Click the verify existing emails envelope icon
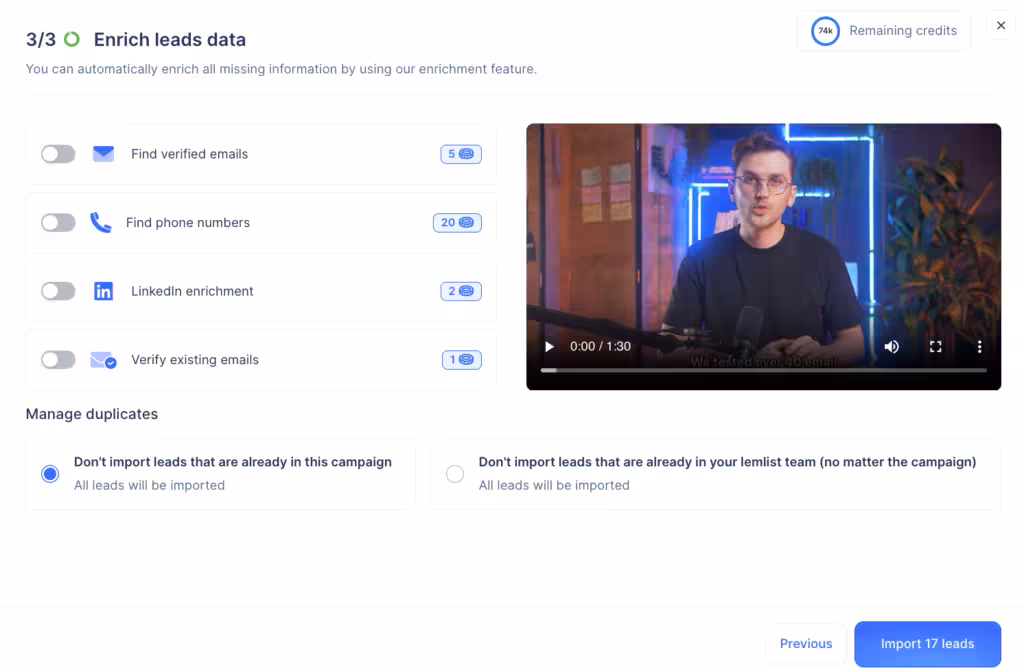Viewport: 1024px width, 668px height. tap(103, 360)
